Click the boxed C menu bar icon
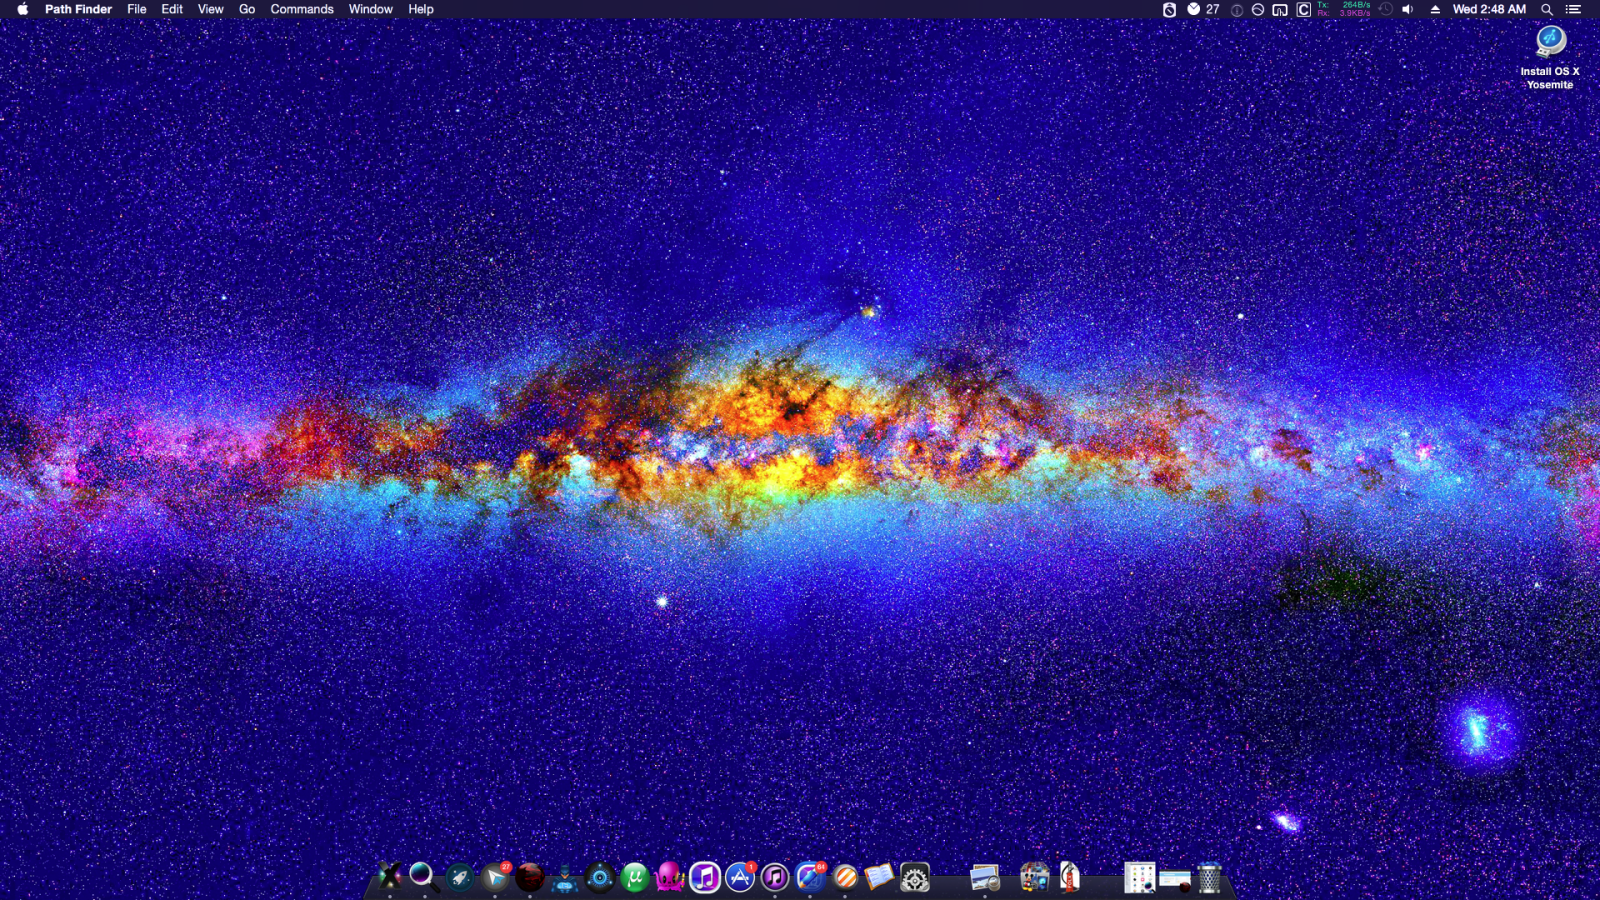The width and height of the screenshot is (1600, 900). (1304, 9)
